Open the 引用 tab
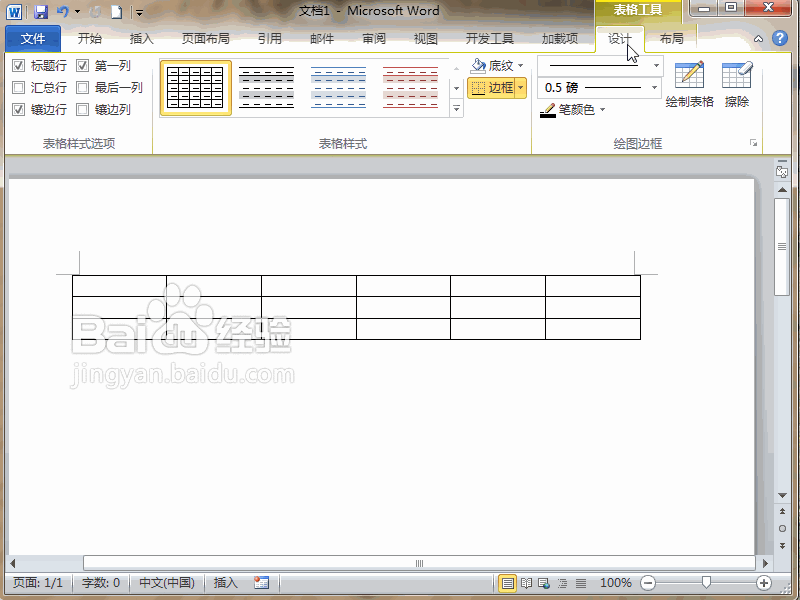The image size is (800, 600). [x=270, y=38]
